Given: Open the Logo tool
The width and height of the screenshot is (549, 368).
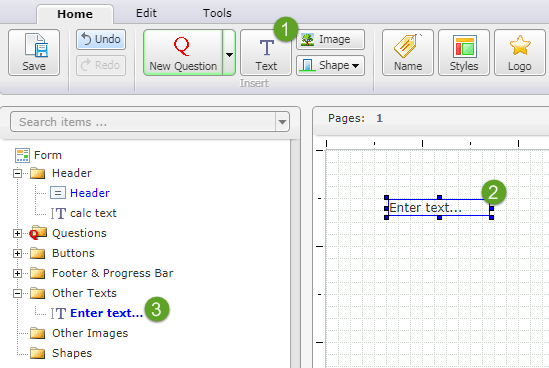Looking at the screenshot, I should click(x=520, y=53).
